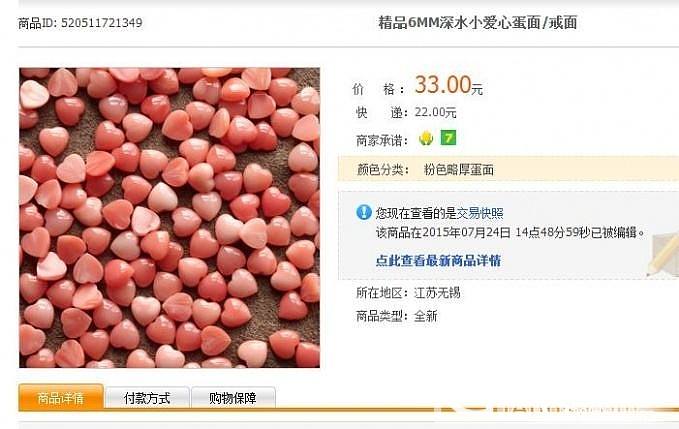This screenshot has height=429, width=679.
Task: Click the edit timestamp 2015年07月24日 text
Action: point(466,233)
